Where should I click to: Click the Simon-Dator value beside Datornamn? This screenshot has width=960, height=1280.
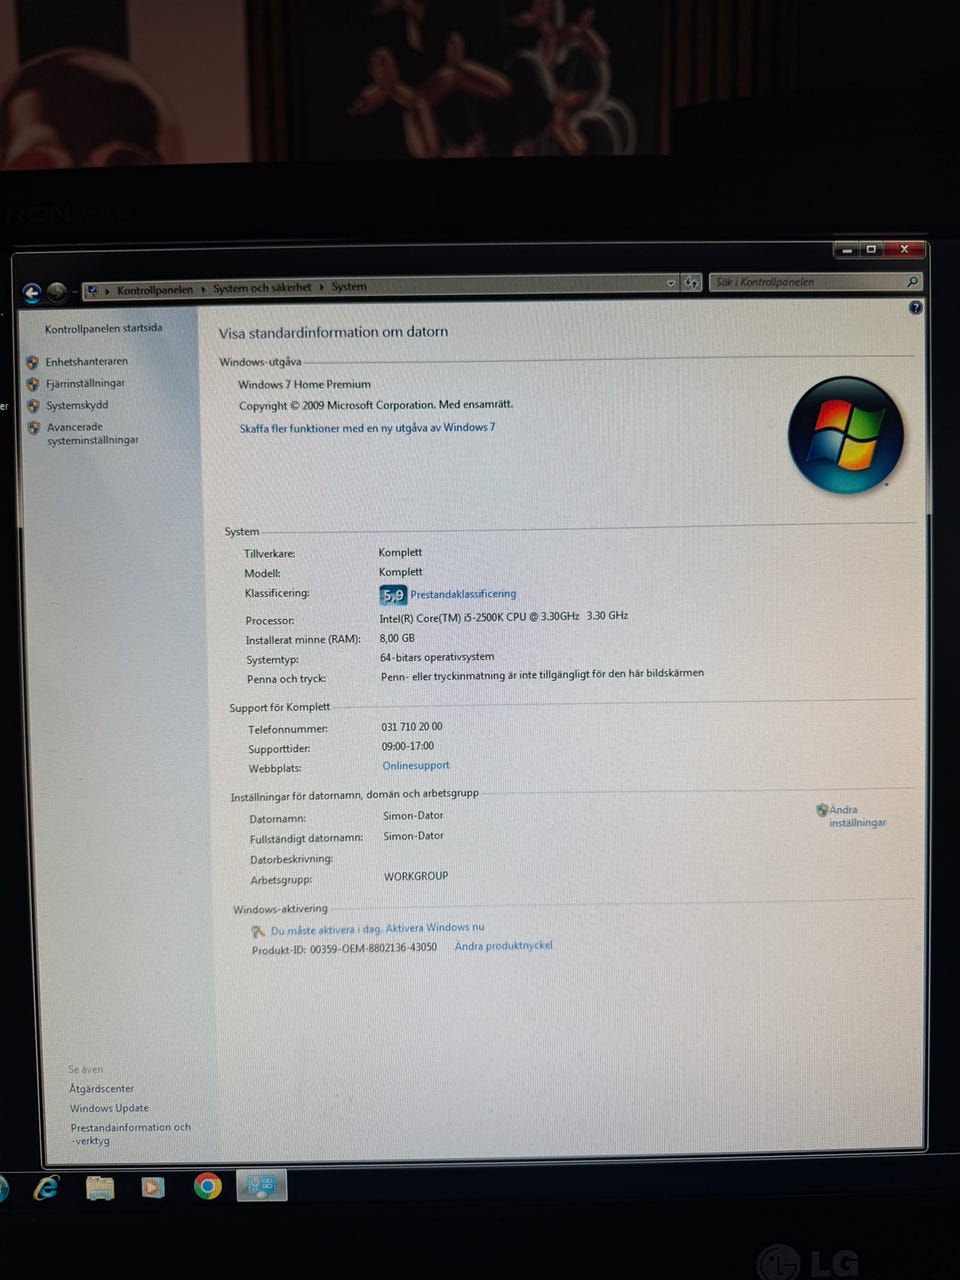click(413, 816)
